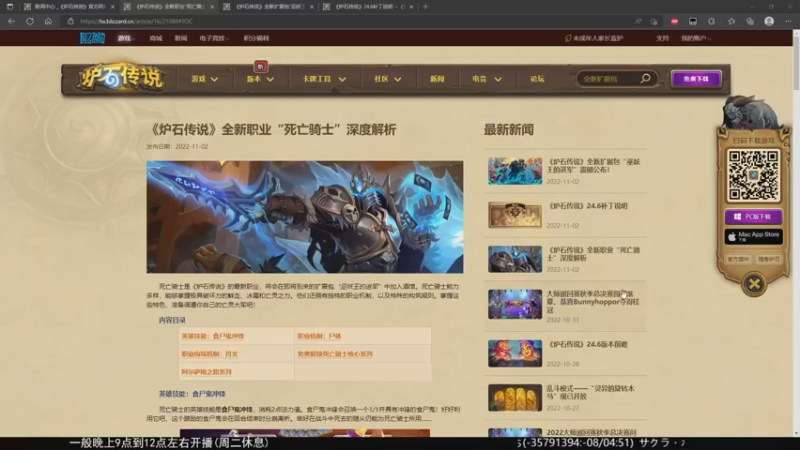Screen dimensions: 800x450
Task: Click the search magnifier icon
Action: point(645,79)
